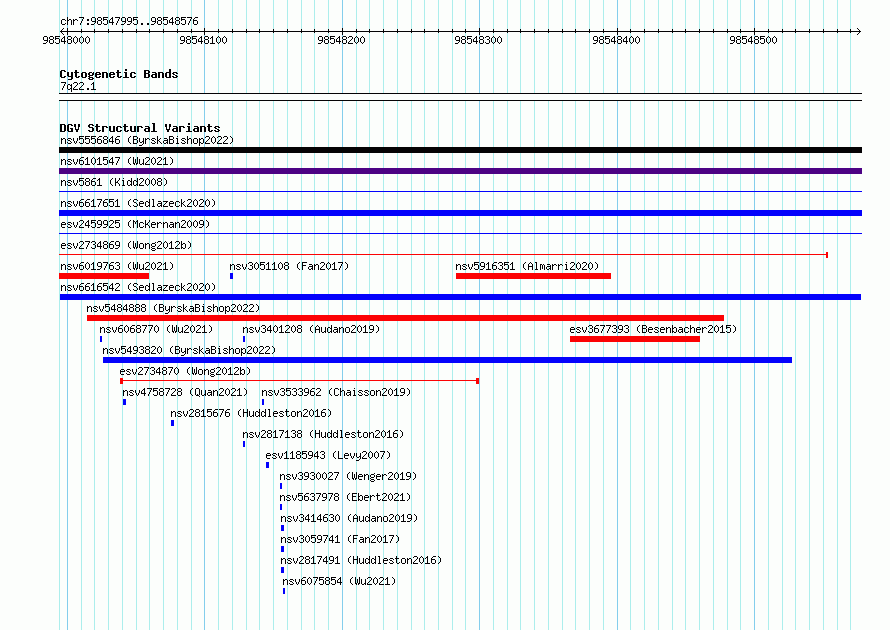Viewport: 890px width, 630px height.
Task: Click the chr7:98547995..98548576 region label
Action: click(129, 22)
